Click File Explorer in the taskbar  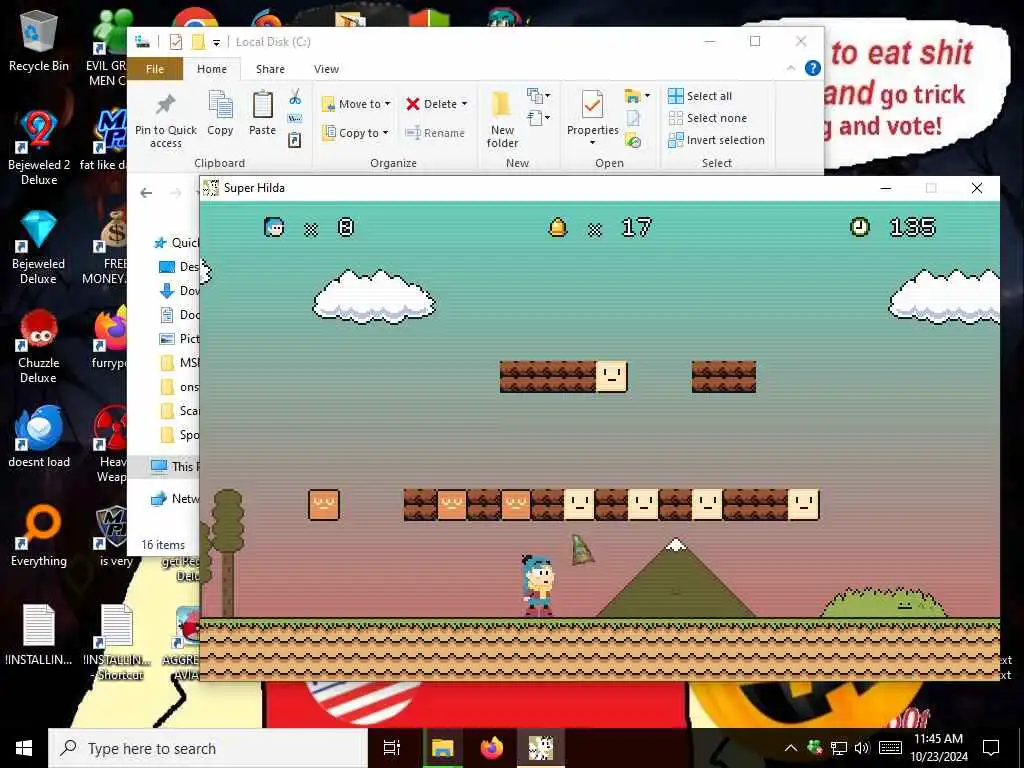(442, 748)
